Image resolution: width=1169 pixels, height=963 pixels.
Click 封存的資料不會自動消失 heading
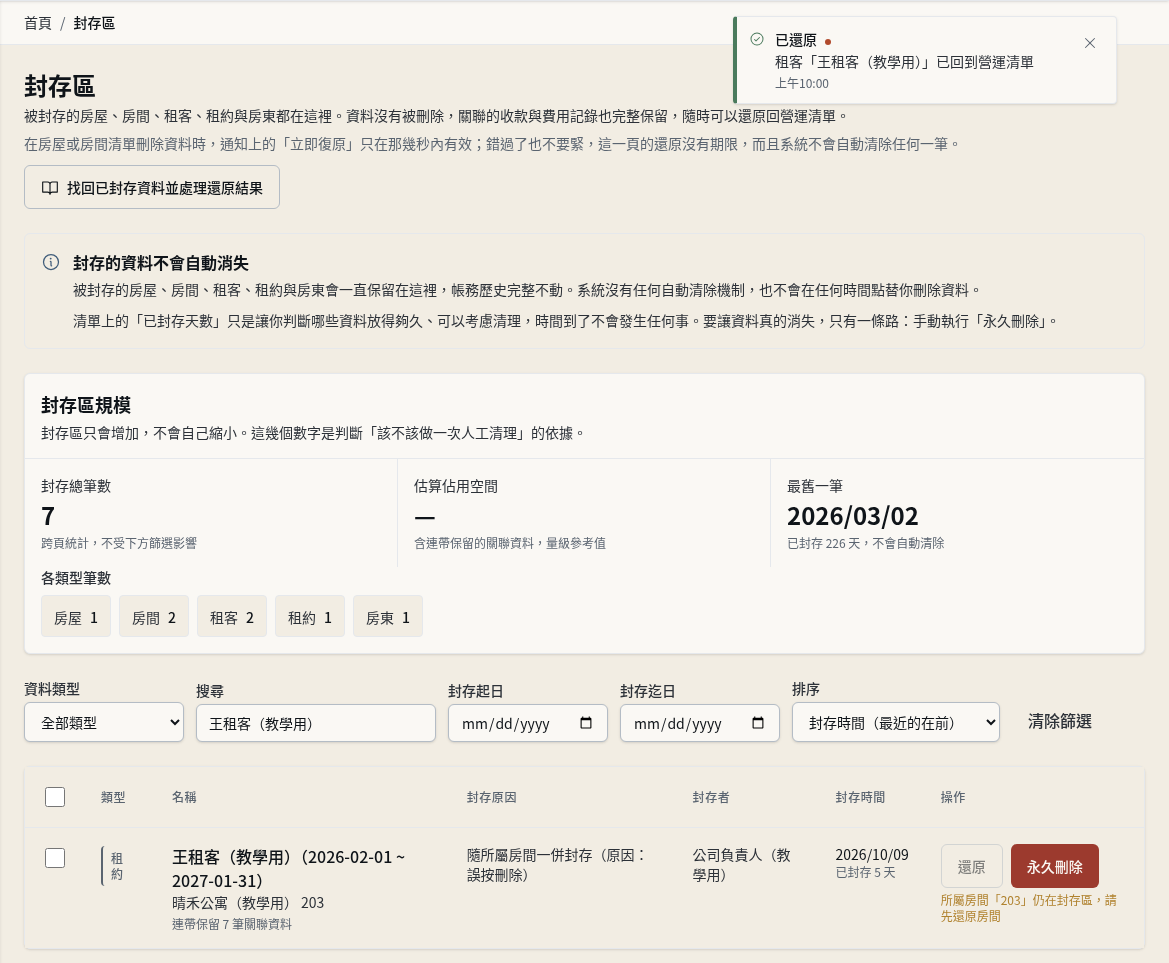pos(161,262)
